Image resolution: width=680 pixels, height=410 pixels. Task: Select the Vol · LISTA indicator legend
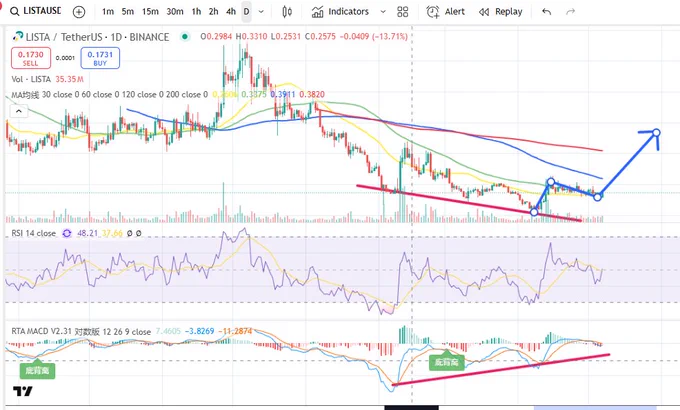(31, 79)
